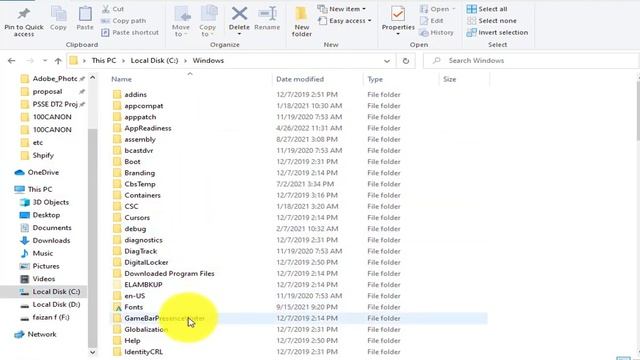Open Documents in navigation pane
This screenshot has height=360, width=640.
(46, 227)
